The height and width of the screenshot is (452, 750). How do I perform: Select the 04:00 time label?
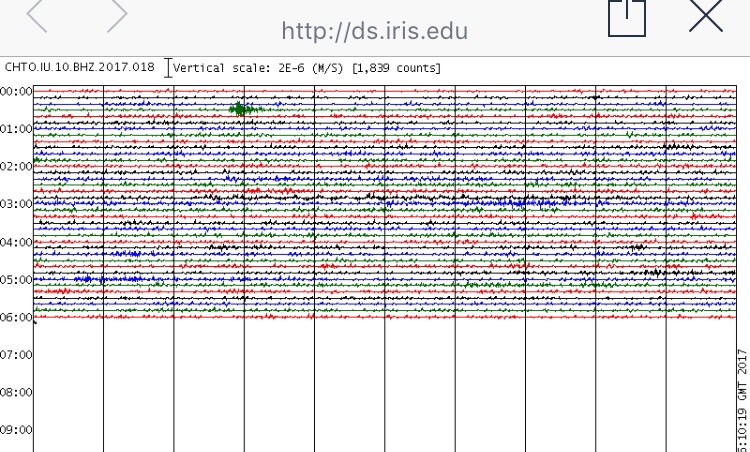click(16, 242)
